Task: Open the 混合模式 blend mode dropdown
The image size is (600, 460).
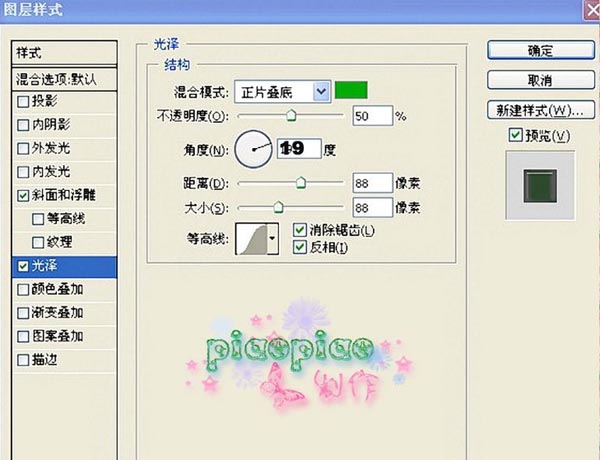Action: point(321,92)
